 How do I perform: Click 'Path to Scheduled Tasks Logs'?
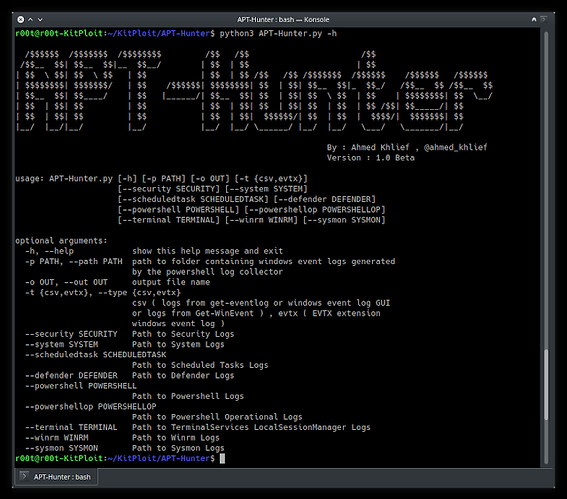[200, 365]
